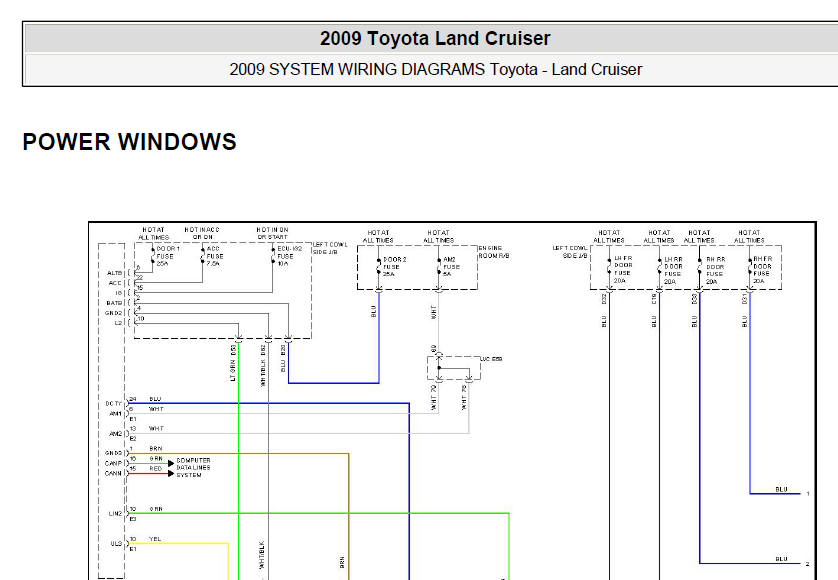
Task: Click the "2009 Toyota Land Cruiser" title
Action: pyautogui.click(x=435, y=38)
